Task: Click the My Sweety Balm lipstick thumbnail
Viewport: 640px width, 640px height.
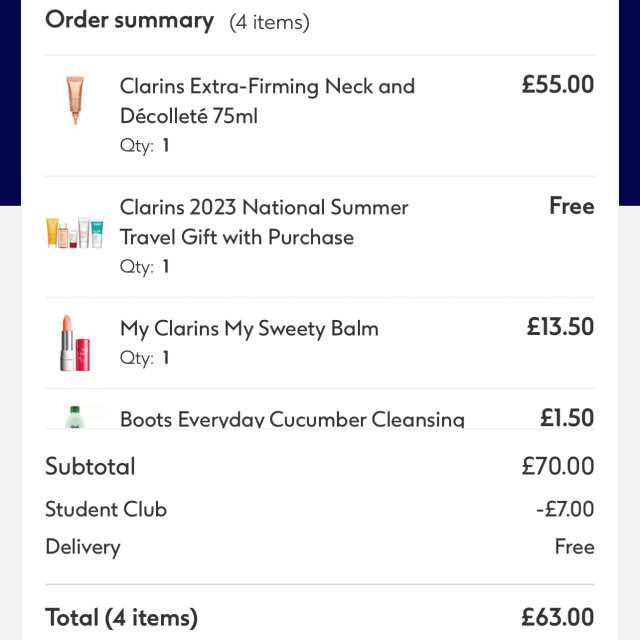Action: pyautogui.click(x=74, y=343)
